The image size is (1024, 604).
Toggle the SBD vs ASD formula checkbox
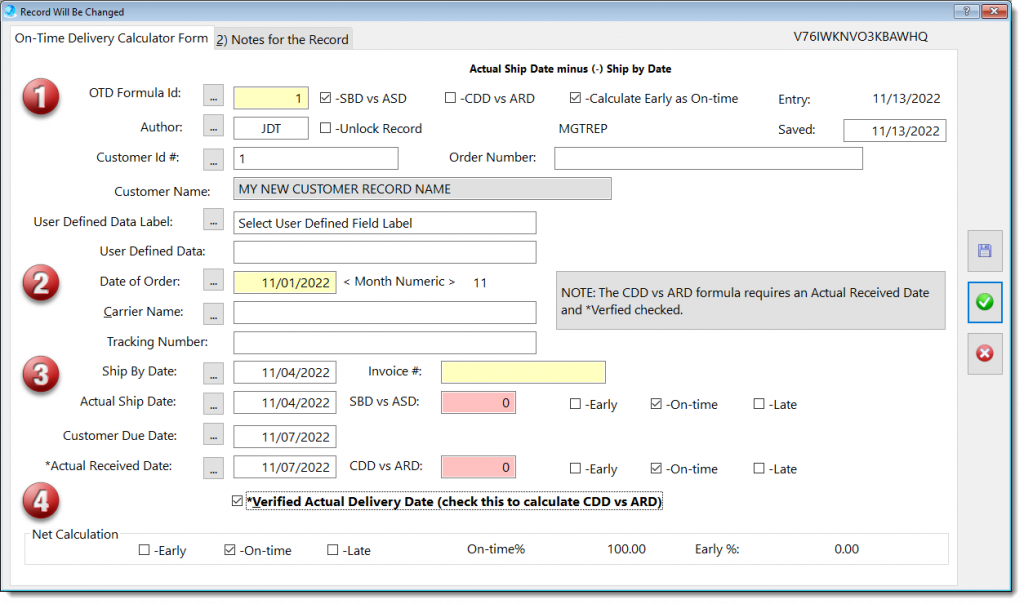(x=325, y=98)
